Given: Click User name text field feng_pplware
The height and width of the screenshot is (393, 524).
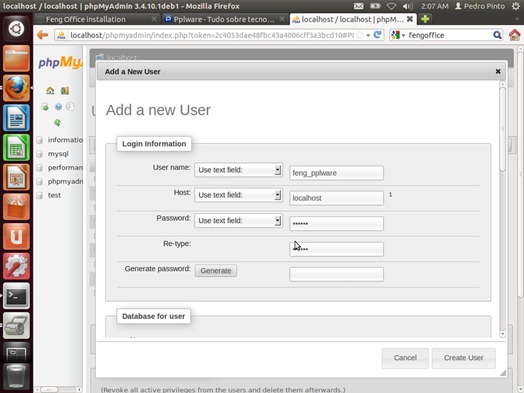Looking at the screenshot, I should [x=337, y=173].
